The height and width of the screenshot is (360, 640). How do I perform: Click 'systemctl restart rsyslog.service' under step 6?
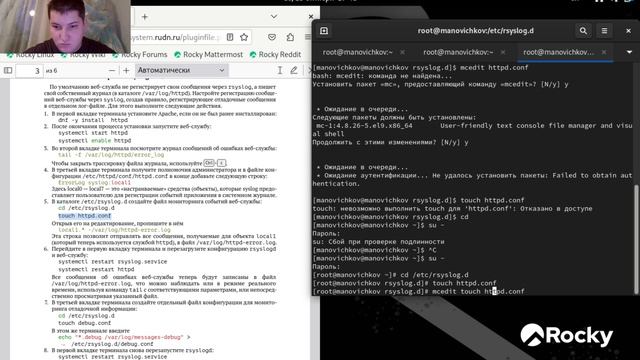click(113, 262)
